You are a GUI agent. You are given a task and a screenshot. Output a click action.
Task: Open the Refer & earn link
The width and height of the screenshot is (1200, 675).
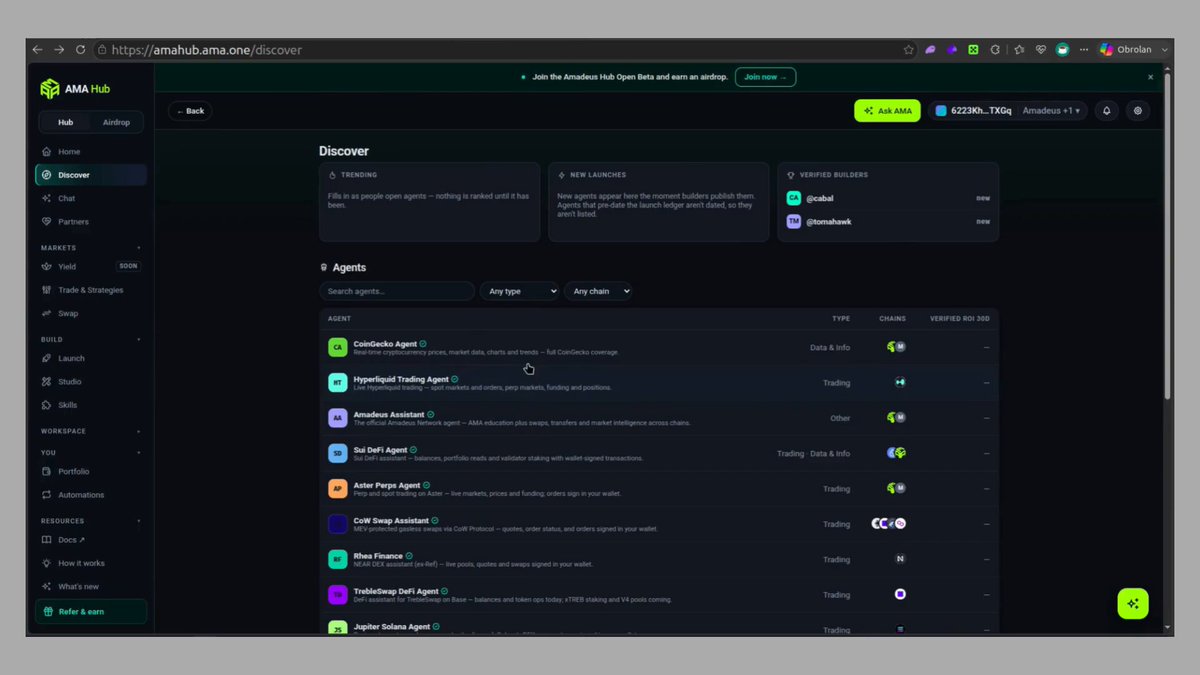[91, 612]
